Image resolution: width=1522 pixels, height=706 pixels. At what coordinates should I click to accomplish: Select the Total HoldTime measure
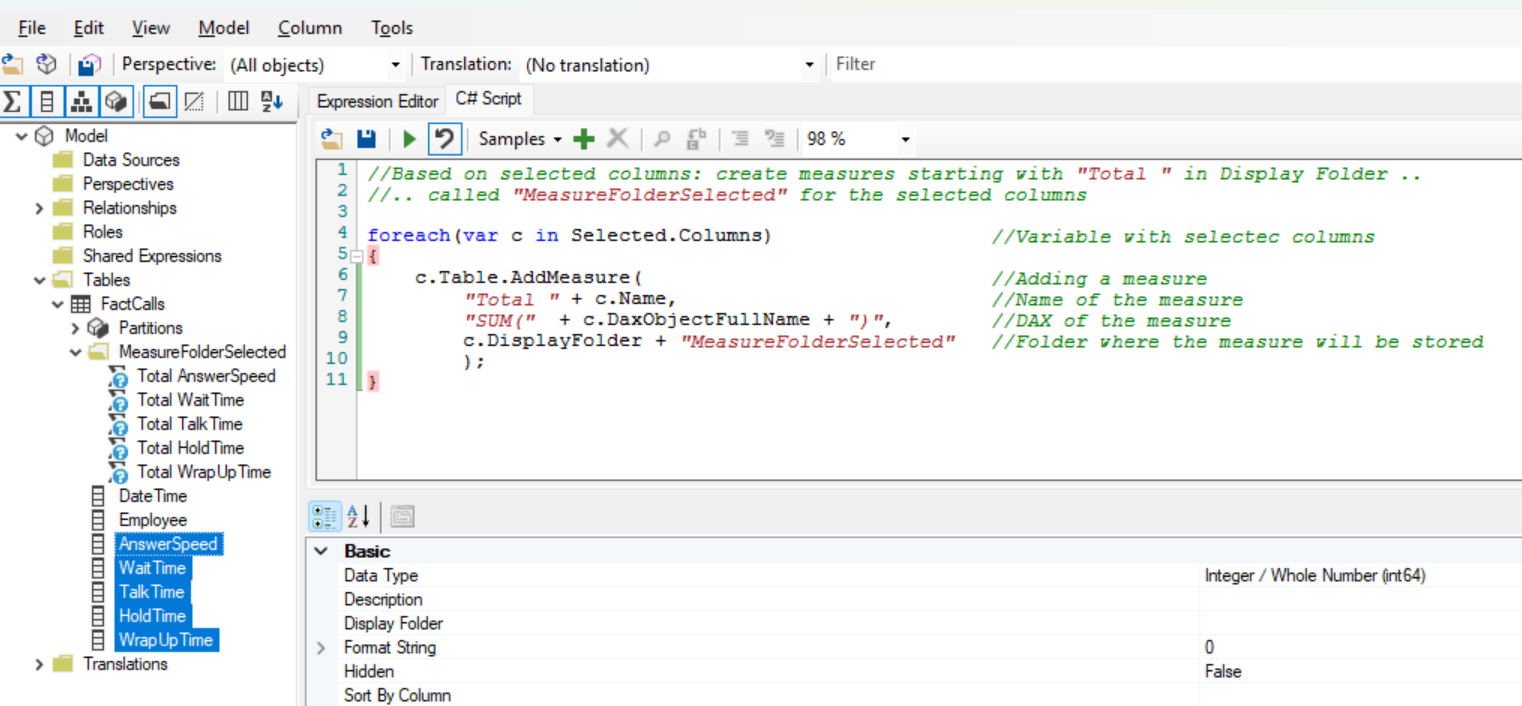(190, 448)
